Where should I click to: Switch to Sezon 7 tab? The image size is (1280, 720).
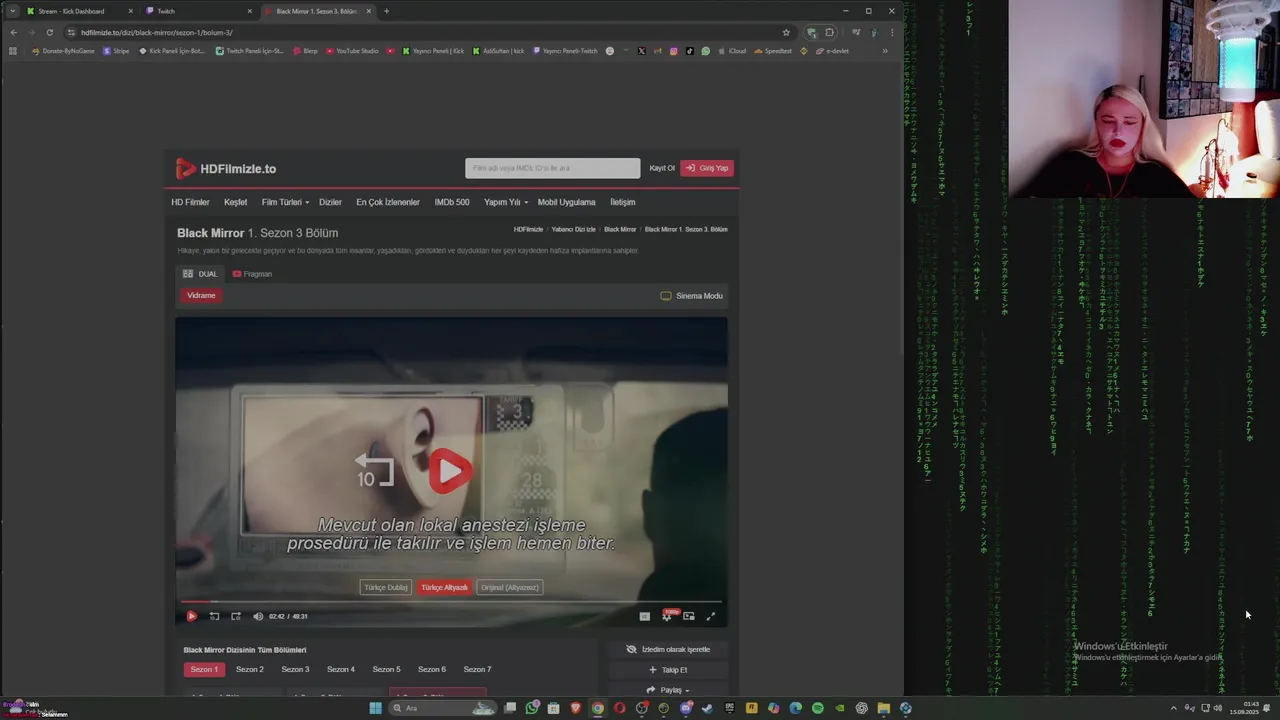pos(477,669)
